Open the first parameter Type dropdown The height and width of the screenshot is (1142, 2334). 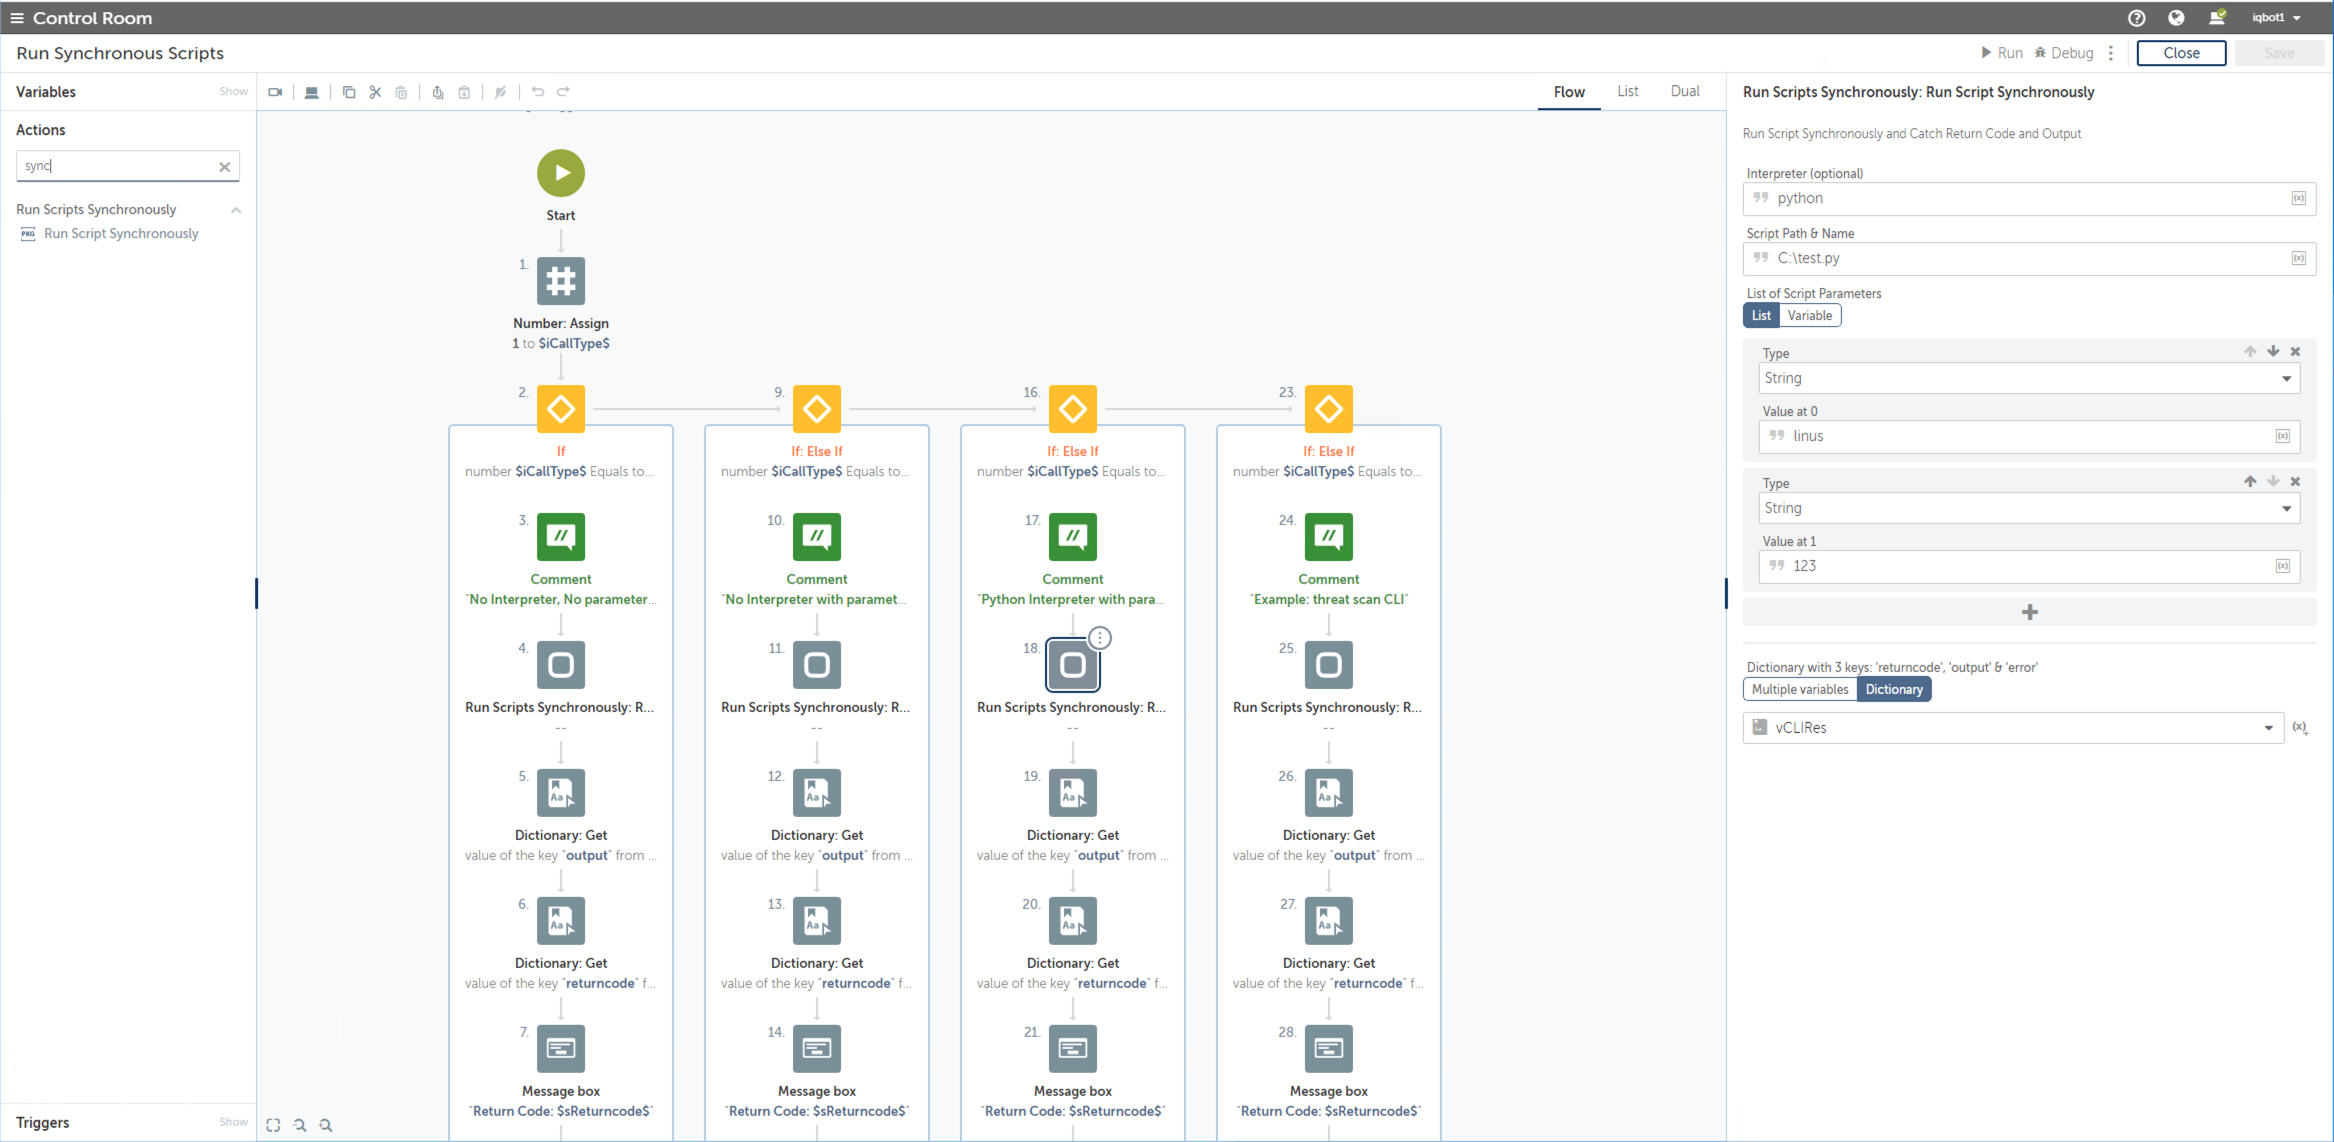[2028, 378]
